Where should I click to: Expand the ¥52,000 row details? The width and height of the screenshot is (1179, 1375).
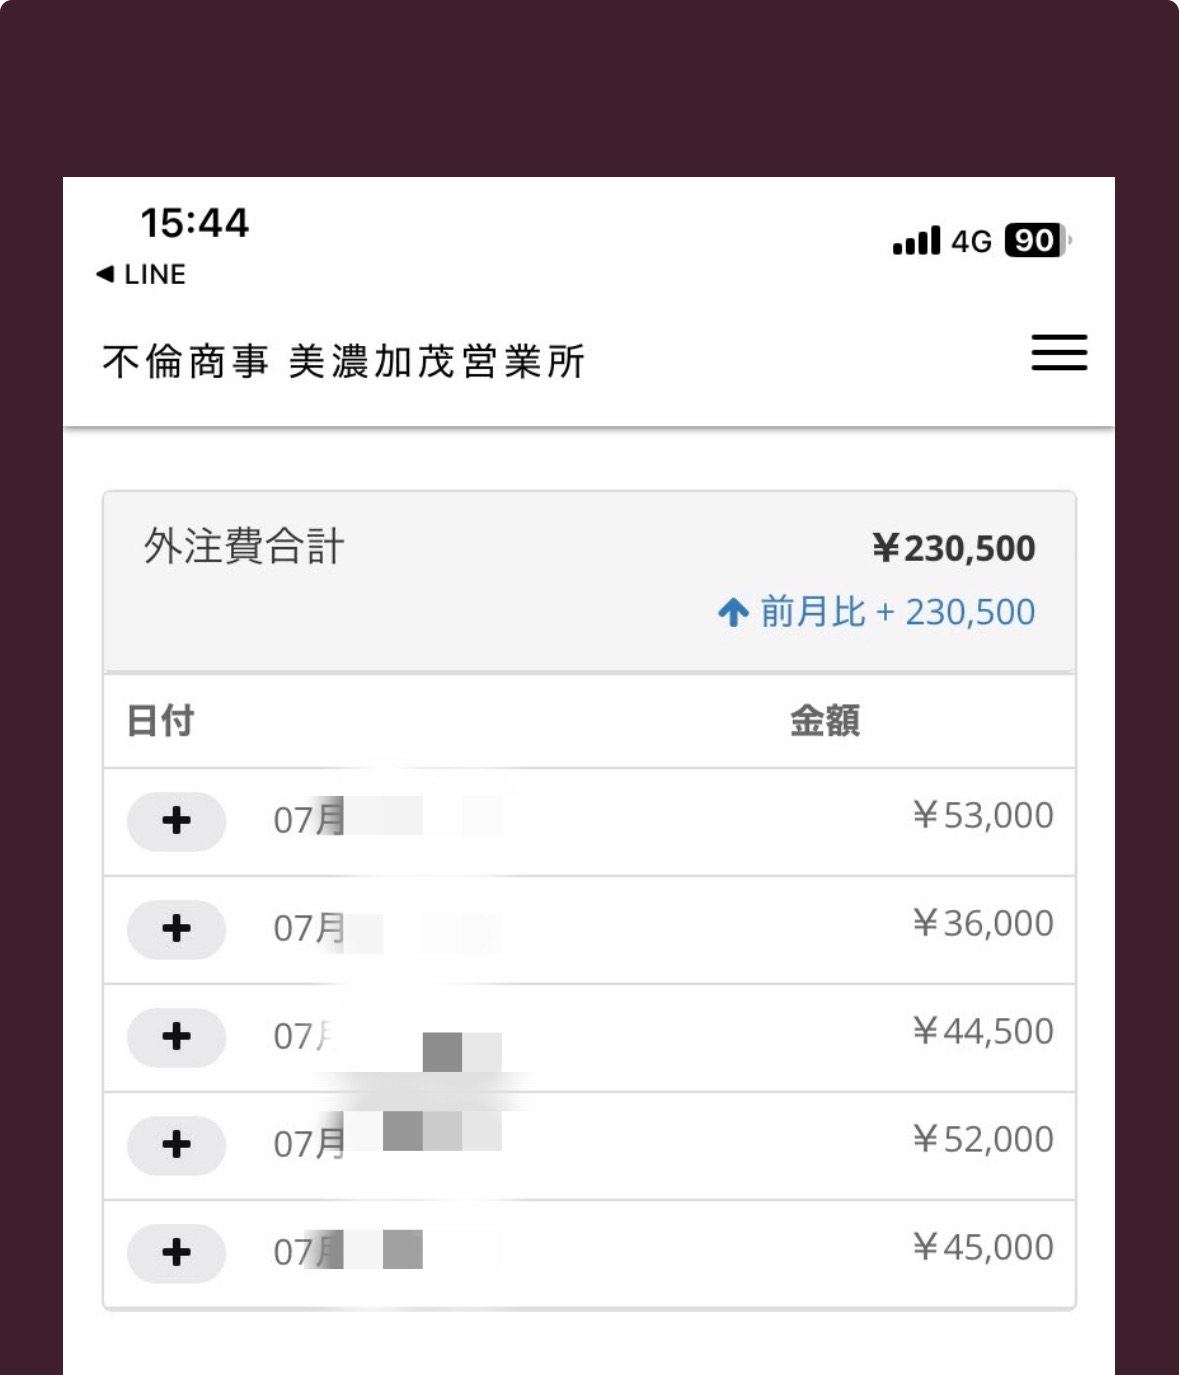[176, 1145]
